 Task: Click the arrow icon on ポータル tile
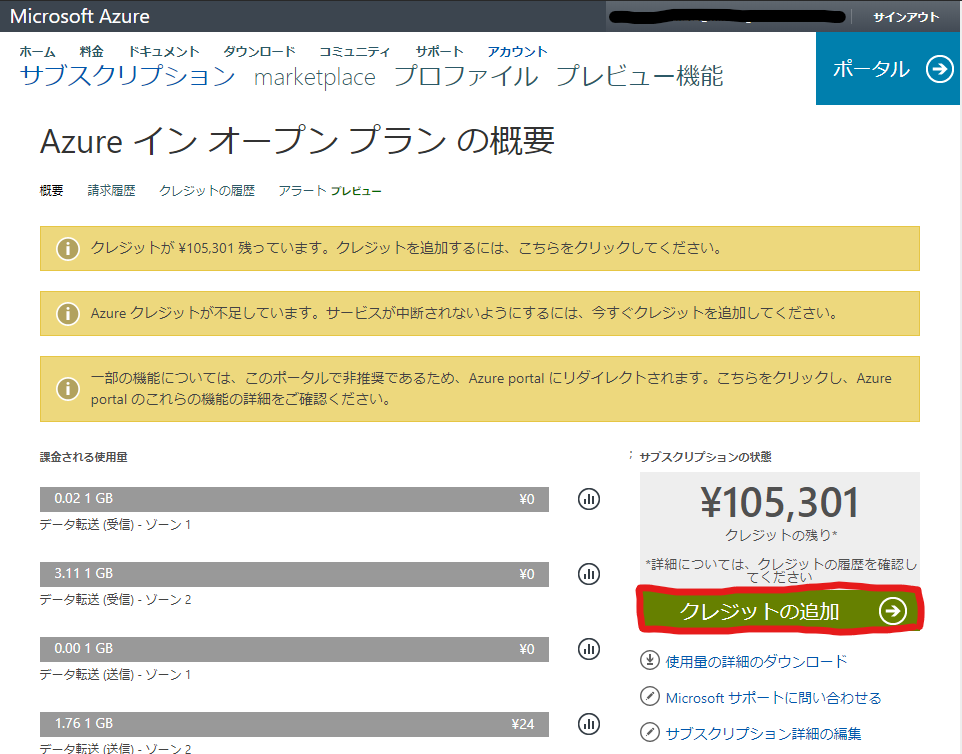[940, 69]
